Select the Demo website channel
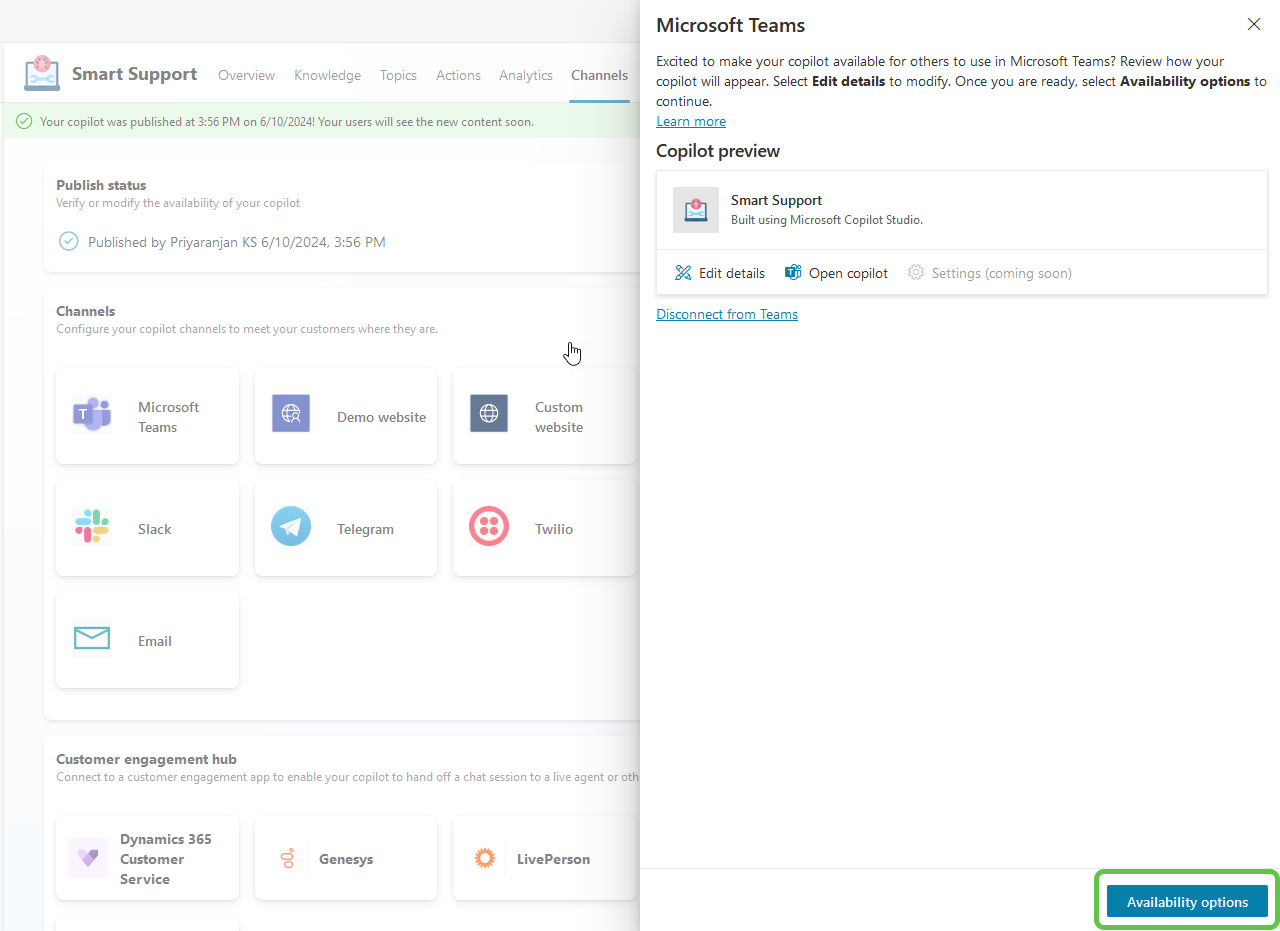Image resolution: width=1280 pixels, height=931 pixels. coord(345,415)
